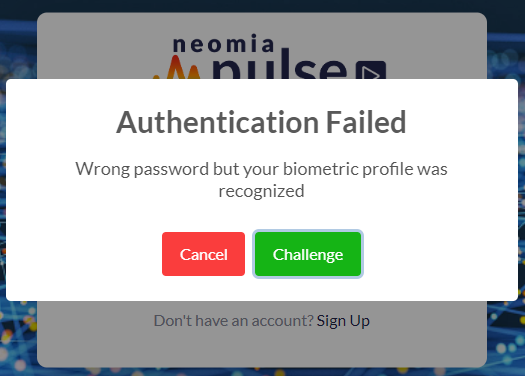Click the orange pulse waveform icon

[x=177, y=68]
